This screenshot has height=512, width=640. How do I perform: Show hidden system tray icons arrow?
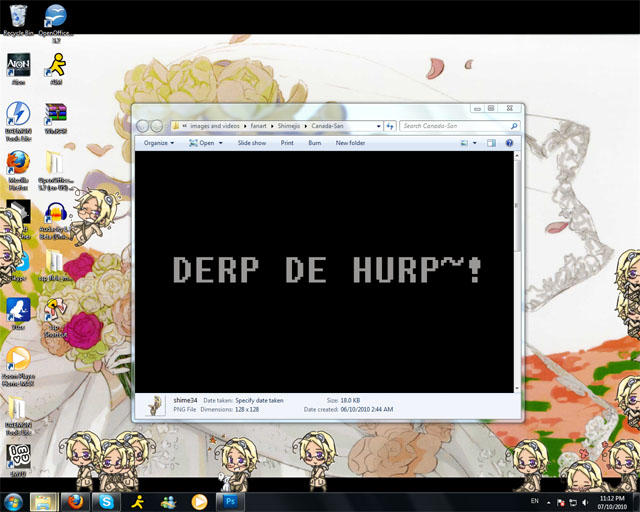pos(549,502)
